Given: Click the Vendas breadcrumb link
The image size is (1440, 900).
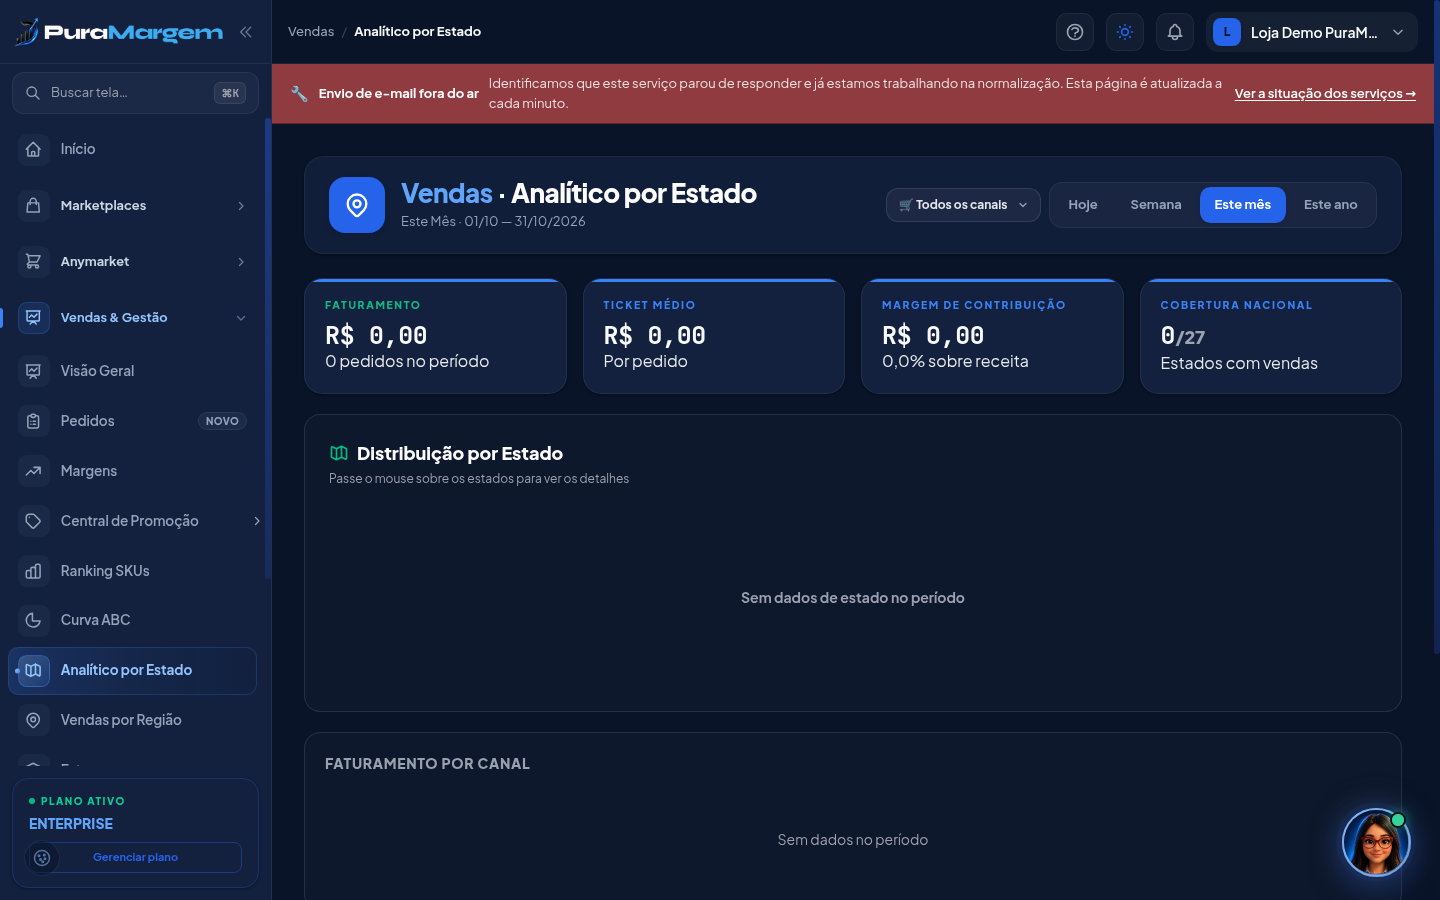Looking at the screenshot, I should click(311, 32).
